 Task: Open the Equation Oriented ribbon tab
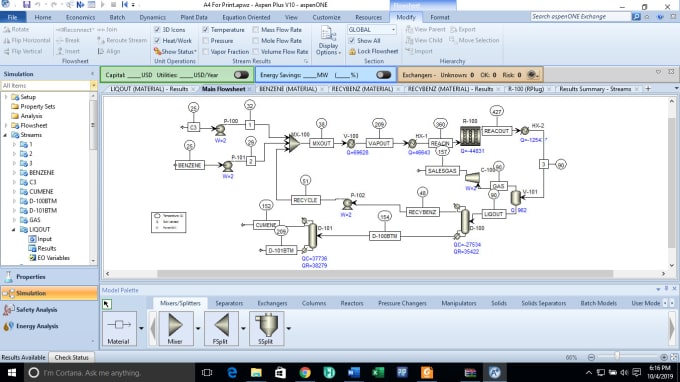pos(246,17)
